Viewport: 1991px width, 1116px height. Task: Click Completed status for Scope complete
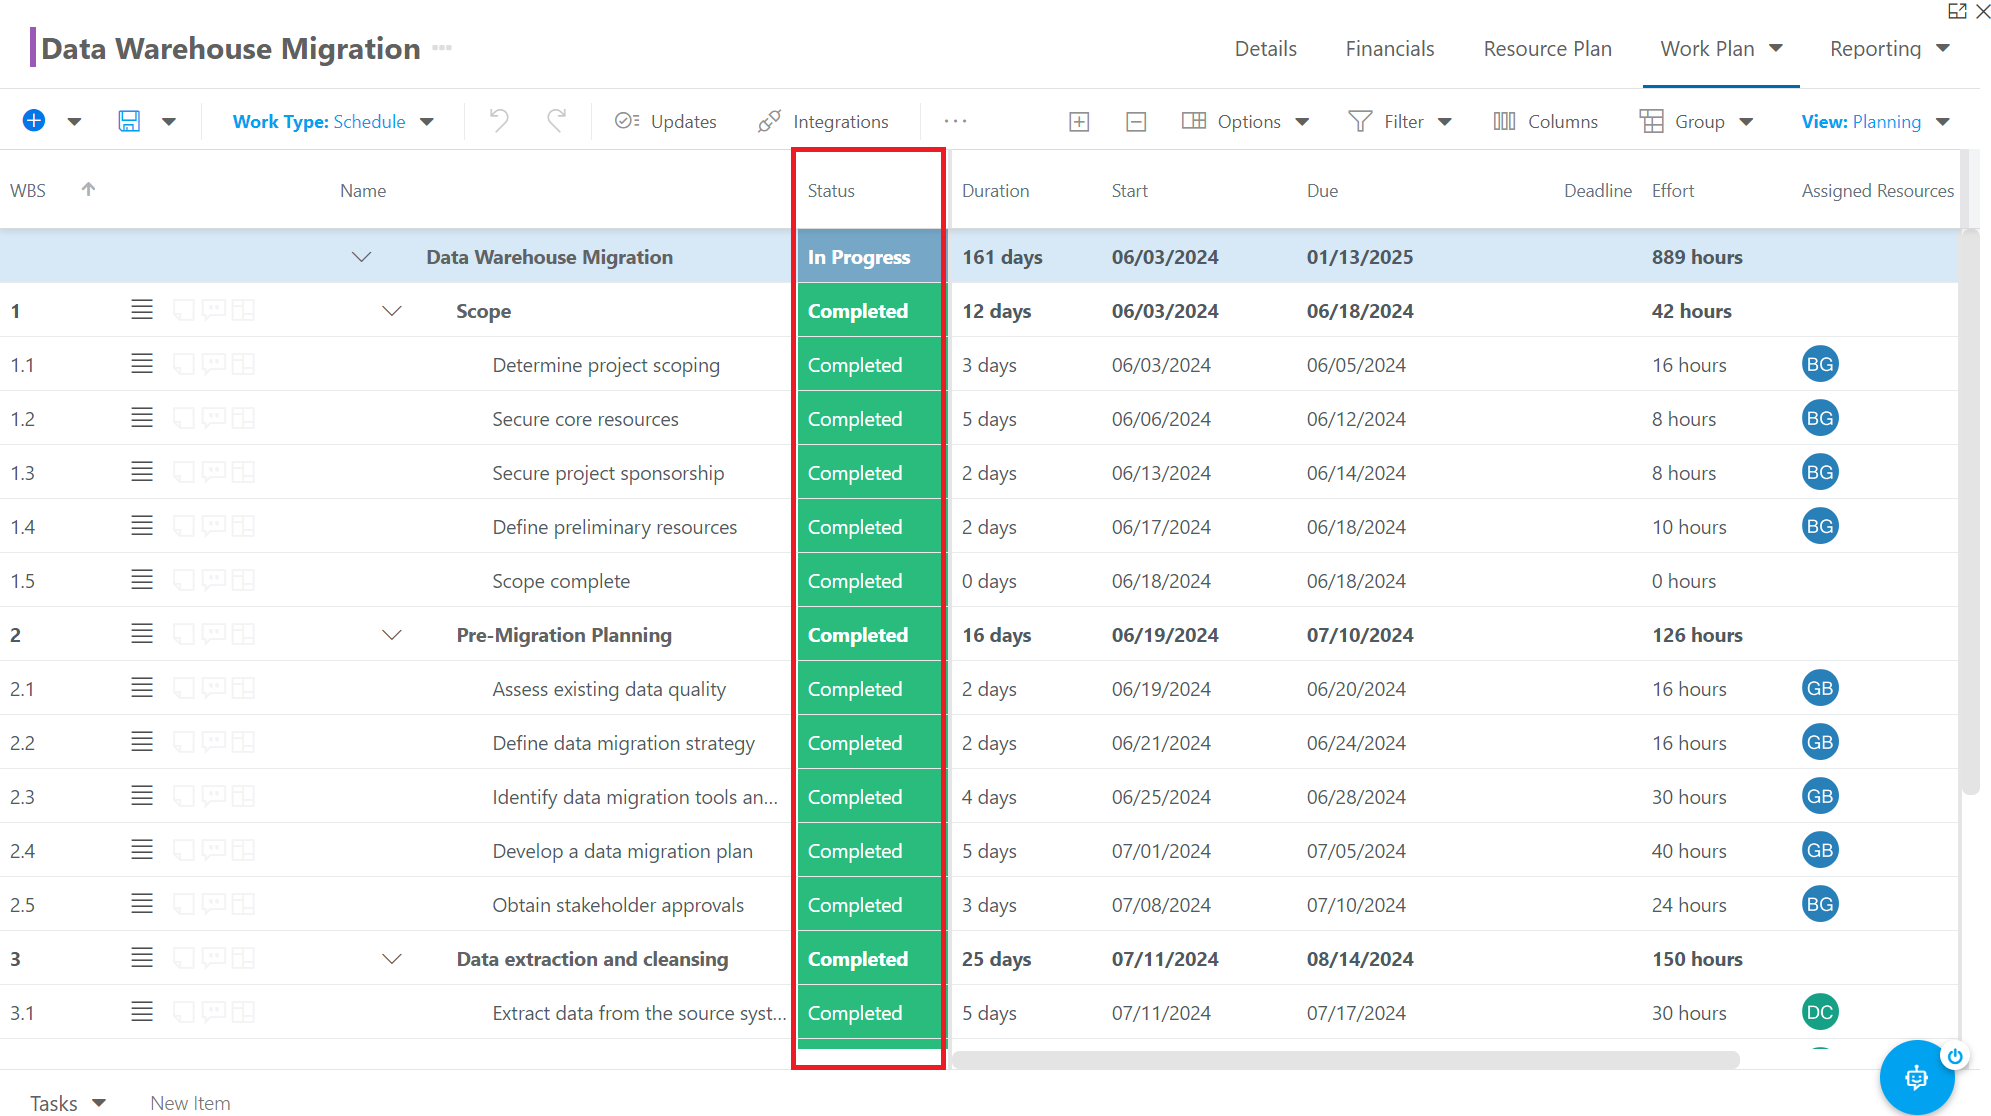pyautogui.click(x=869, y=581)
